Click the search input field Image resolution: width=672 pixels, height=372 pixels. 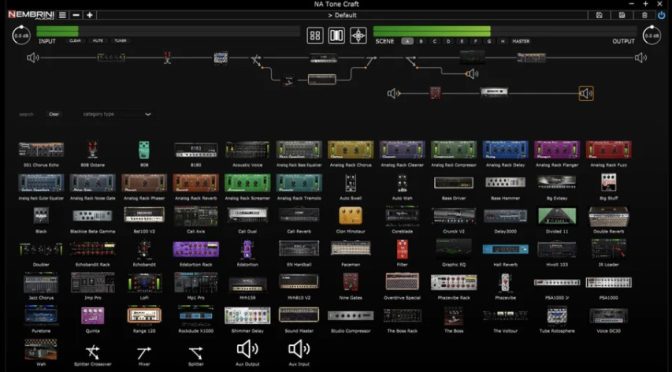[30, 114]
